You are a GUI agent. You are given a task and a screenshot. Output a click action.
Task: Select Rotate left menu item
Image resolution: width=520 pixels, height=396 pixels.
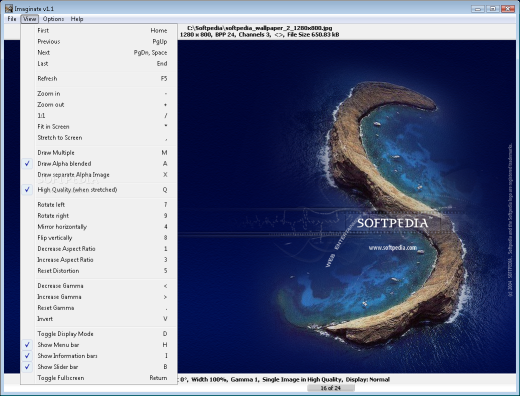pos(99,205)
